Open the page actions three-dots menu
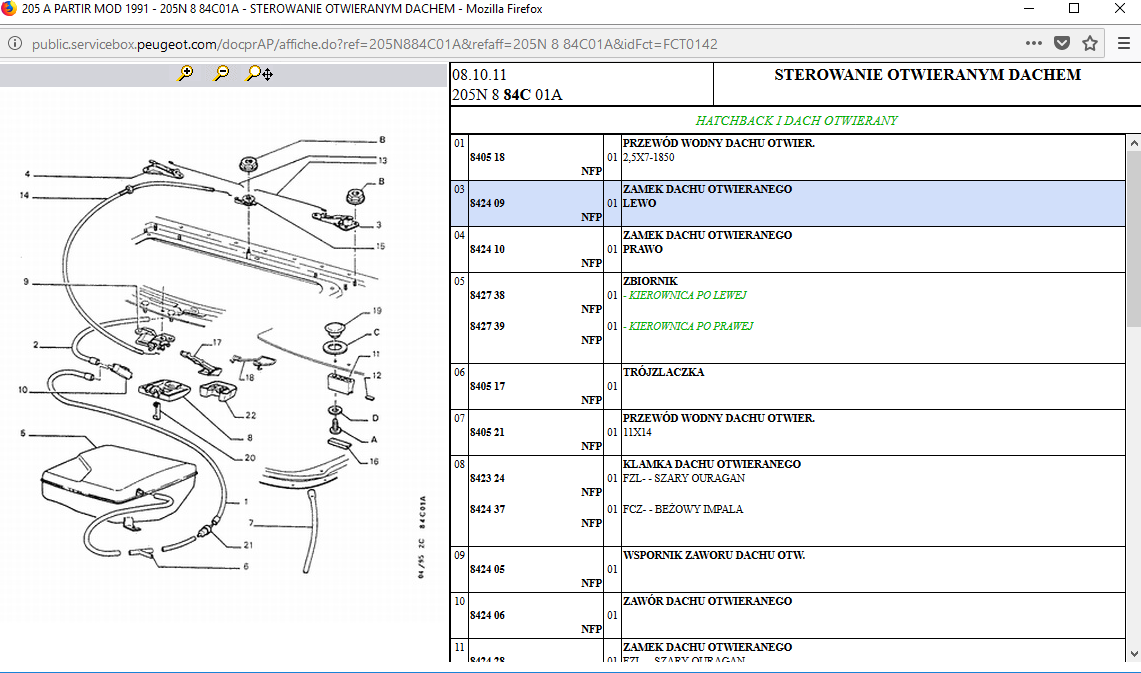Image resolution: width=1141 pixels, height=673 pixels. click(x=1034, y=44)
